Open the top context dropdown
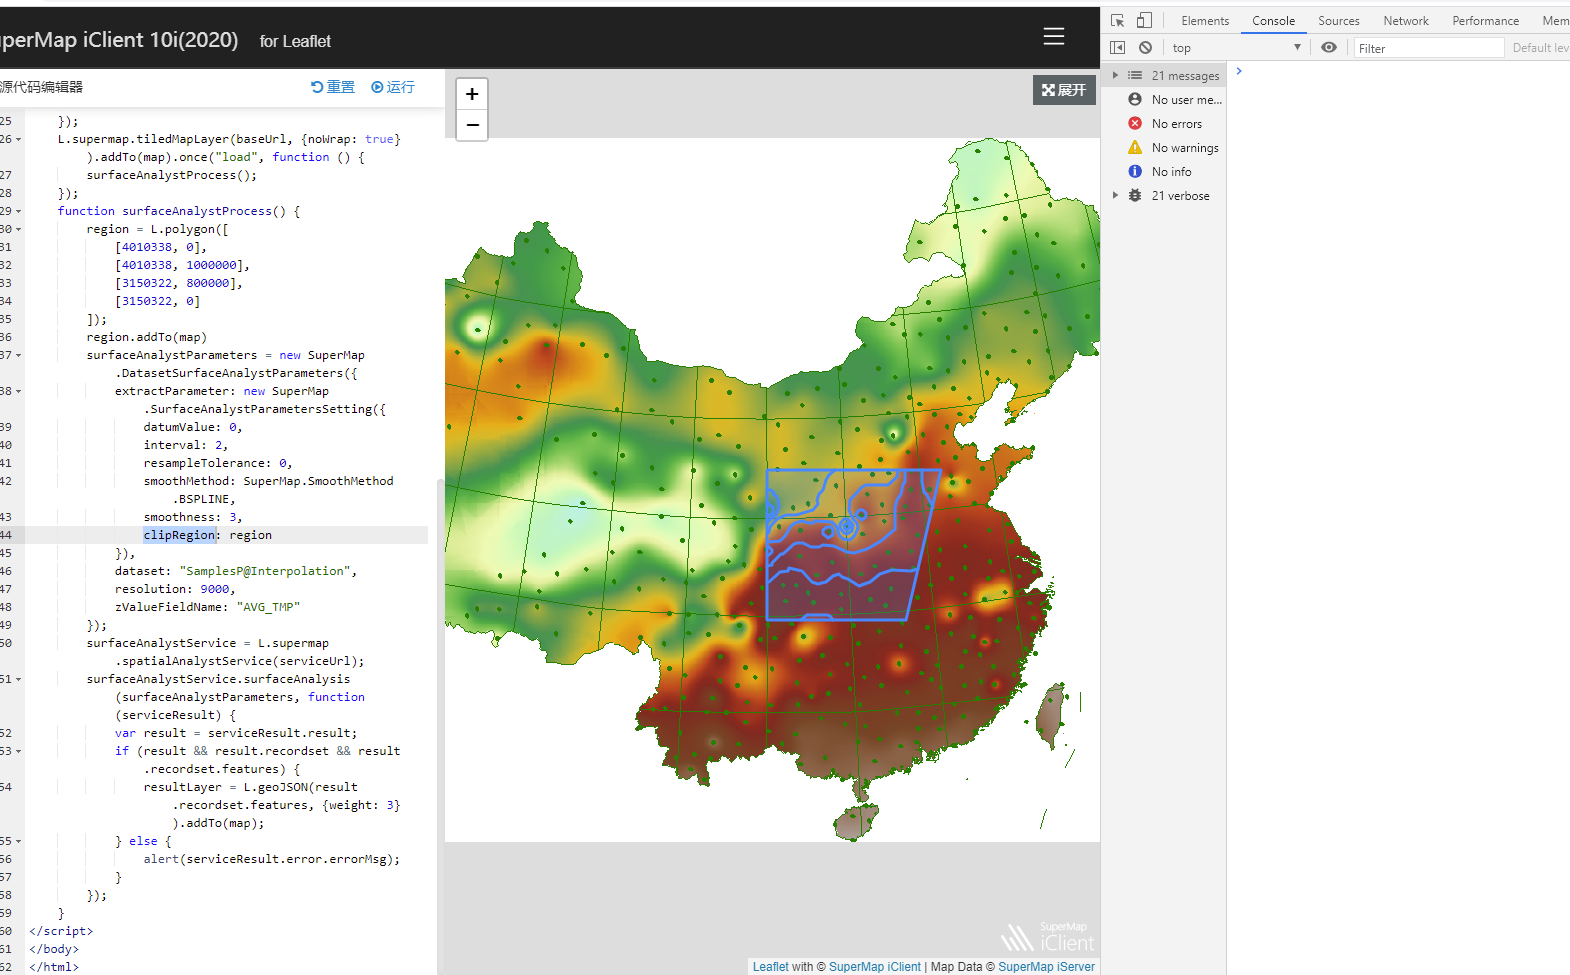 click(1236, 47)
